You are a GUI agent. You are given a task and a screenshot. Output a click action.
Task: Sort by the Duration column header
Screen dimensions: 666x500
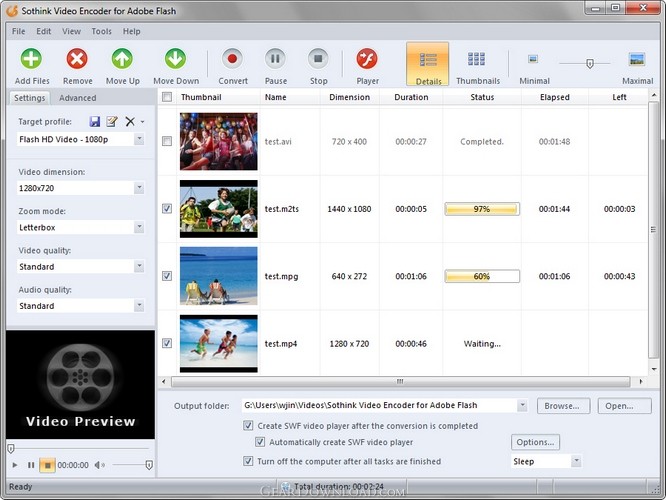point(411,97)
